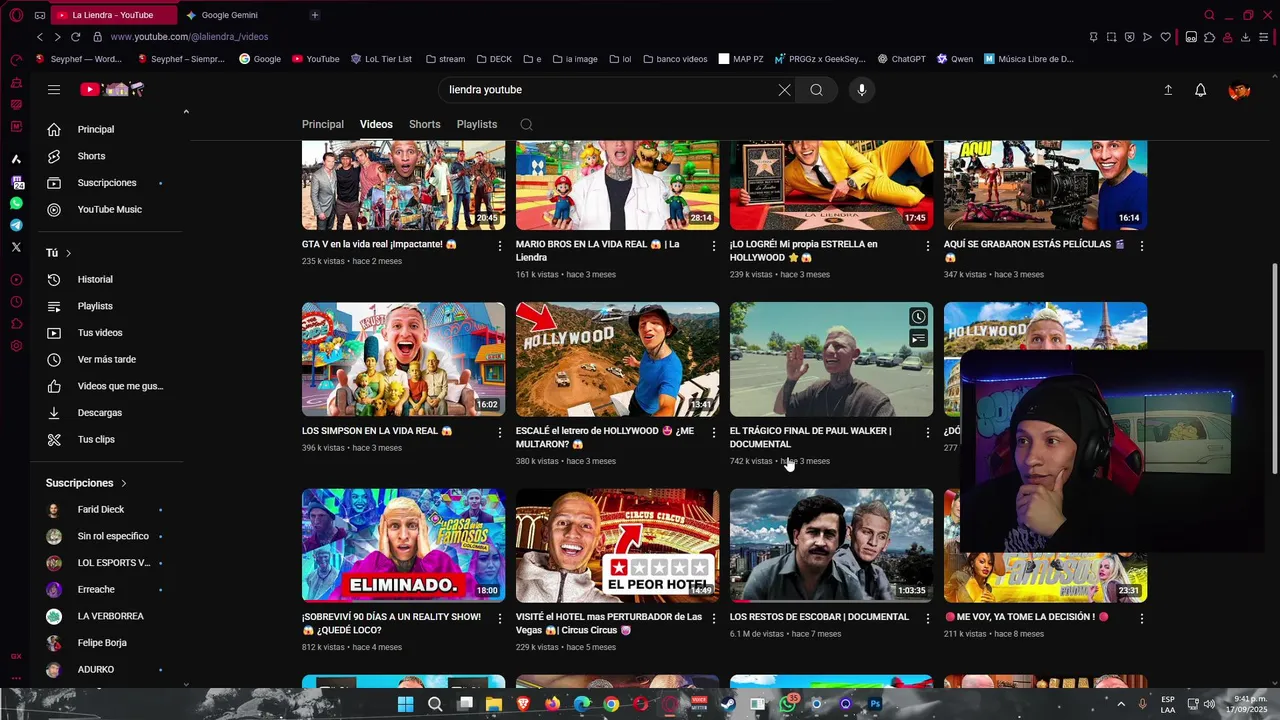Open the Windows Start menu

405,704
